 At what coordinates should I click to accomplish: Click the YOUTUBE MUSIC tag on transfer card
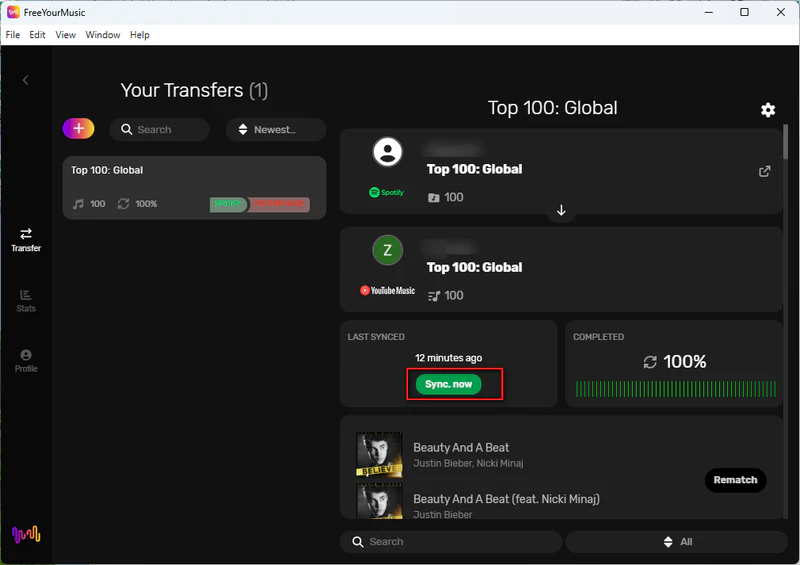point(279,204)
